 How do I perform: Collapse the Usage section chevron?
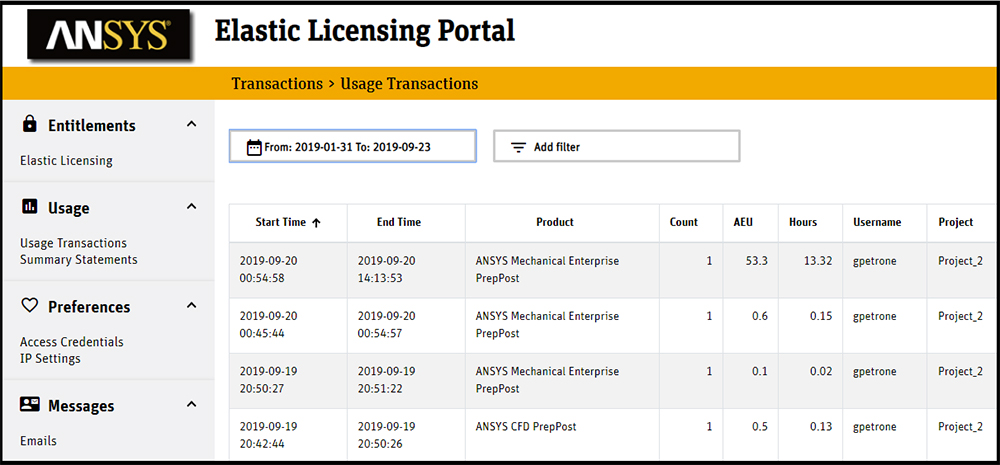191,207
